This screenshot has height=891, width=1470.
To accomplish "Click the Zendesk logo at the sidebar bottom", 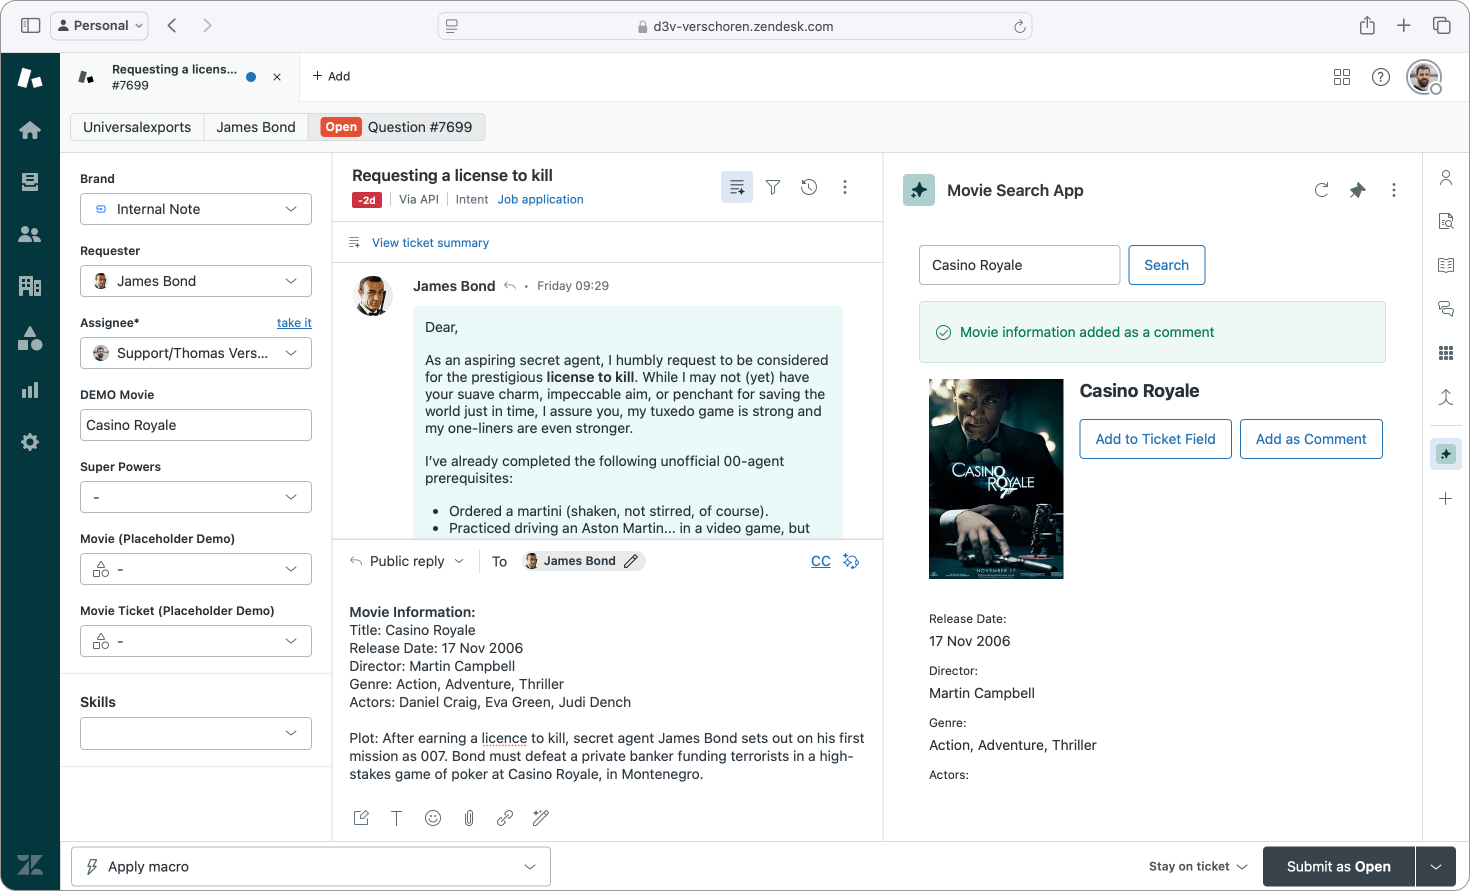I will 30,865.
